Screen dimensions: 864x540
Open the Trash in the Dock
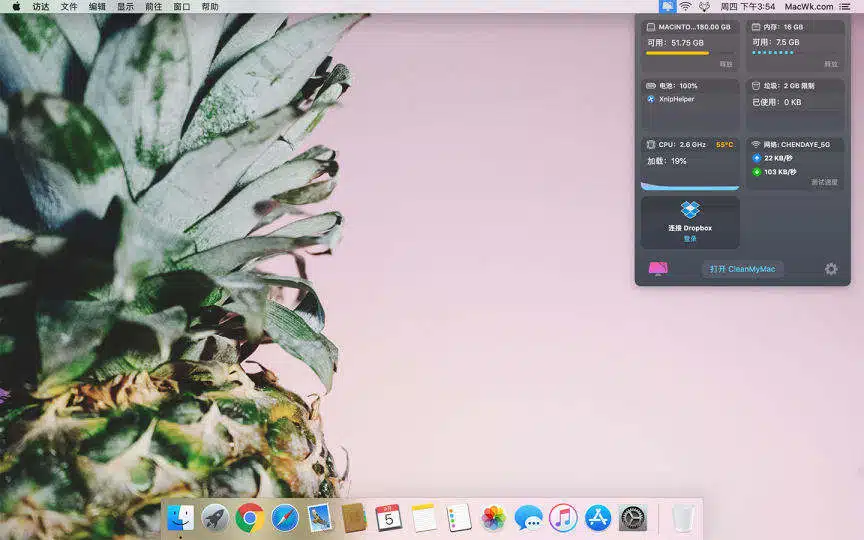(x=683, y=517)
